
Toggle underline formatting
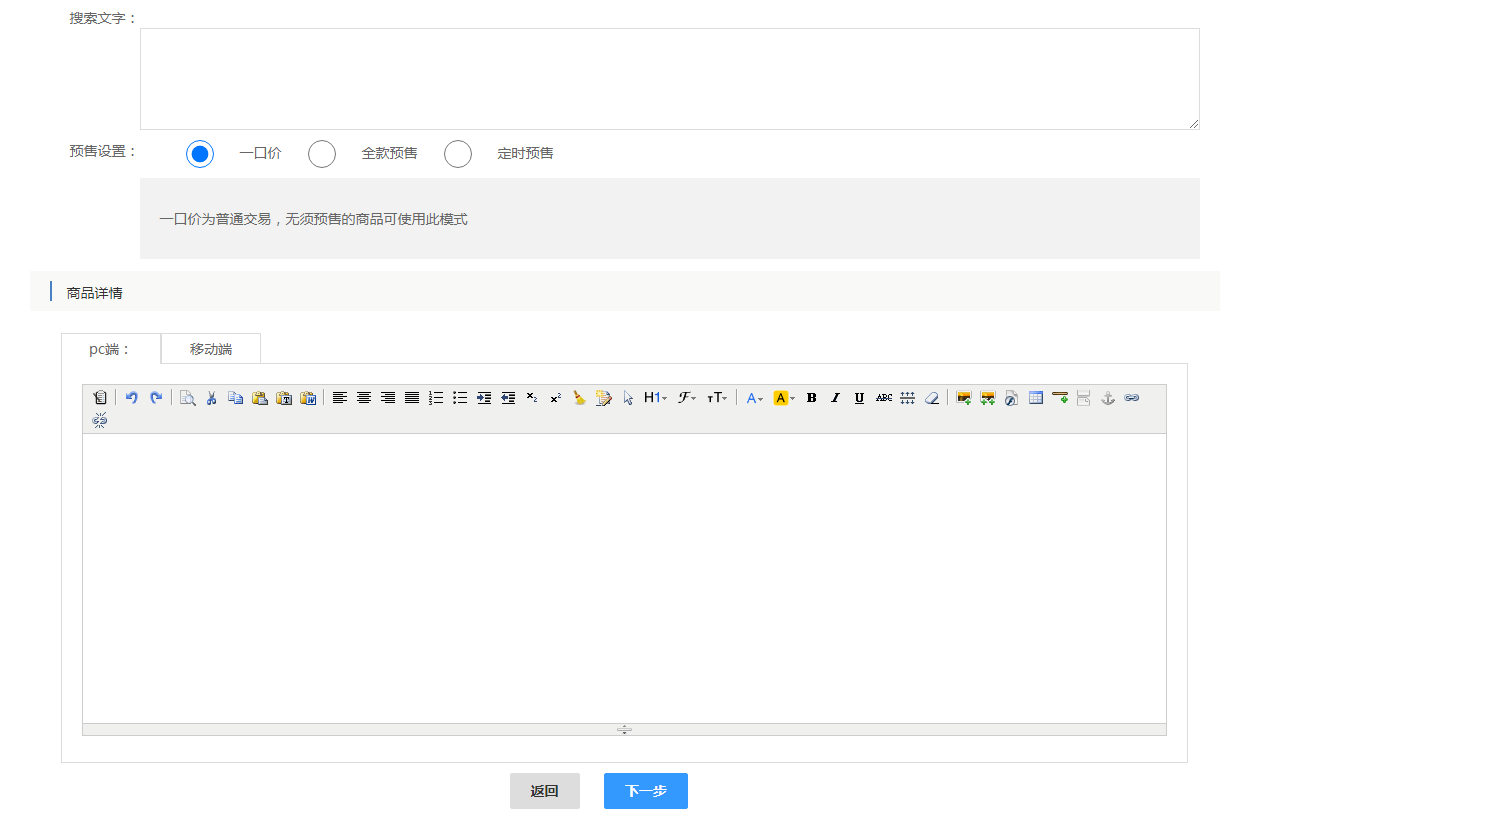pos(860,398)
